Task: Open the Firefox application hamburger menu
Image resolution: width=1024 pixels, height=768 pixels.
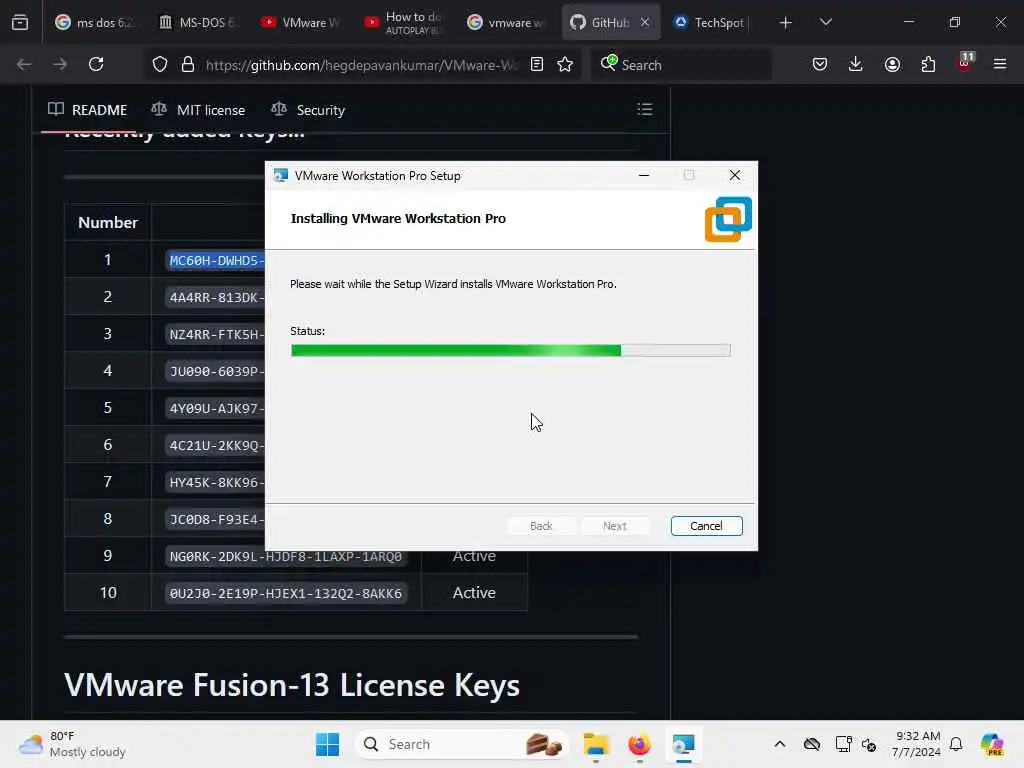Action: tap(1000, 64)
